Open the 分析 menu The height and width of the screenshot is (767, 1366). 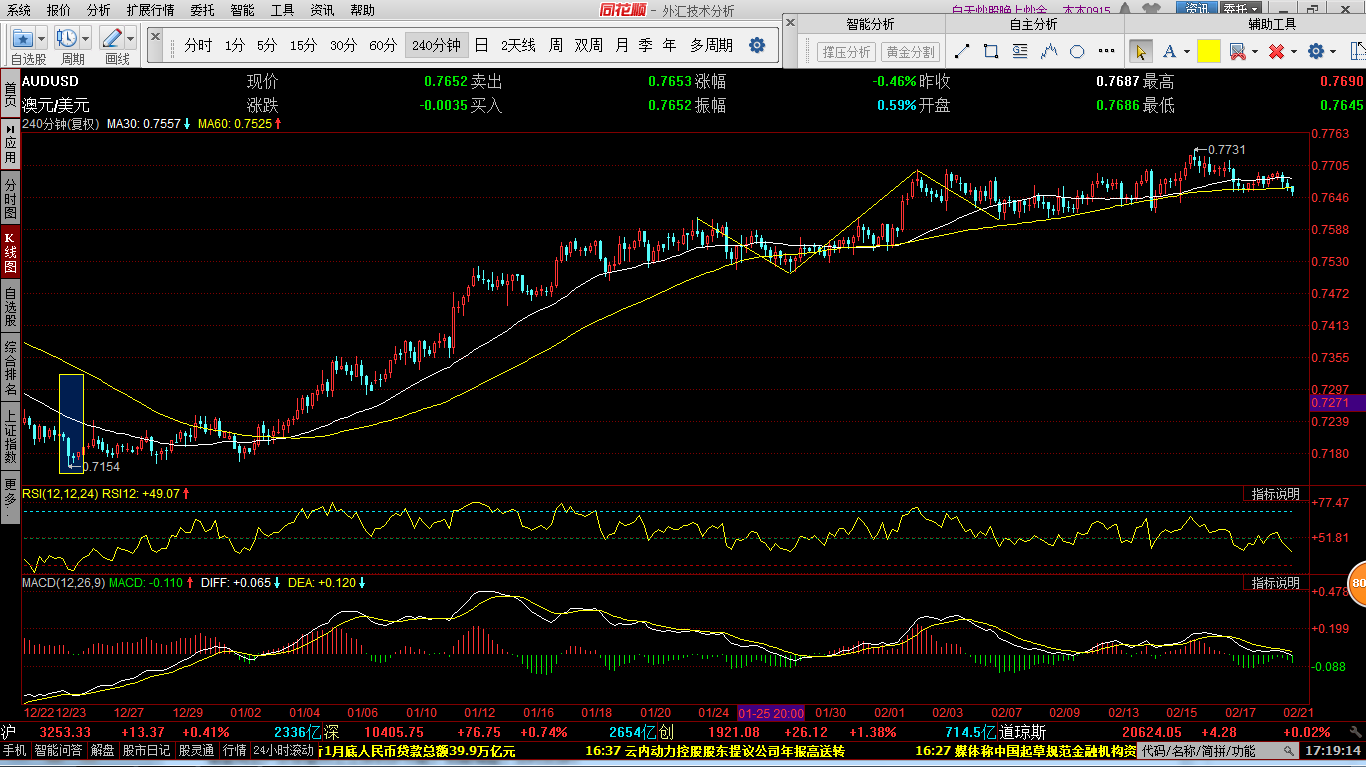(99, 10)
